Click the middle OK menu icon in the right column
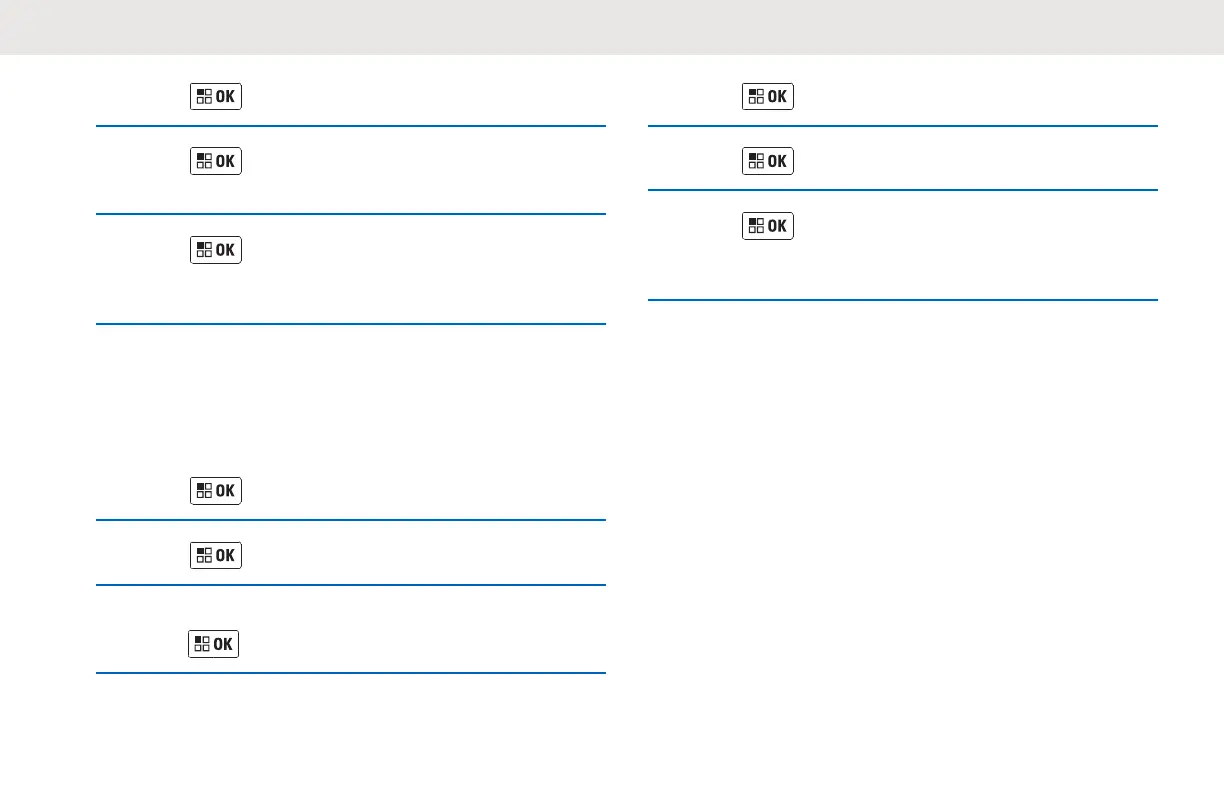The height and width of the screenshot is (792, 1224). 768,162
